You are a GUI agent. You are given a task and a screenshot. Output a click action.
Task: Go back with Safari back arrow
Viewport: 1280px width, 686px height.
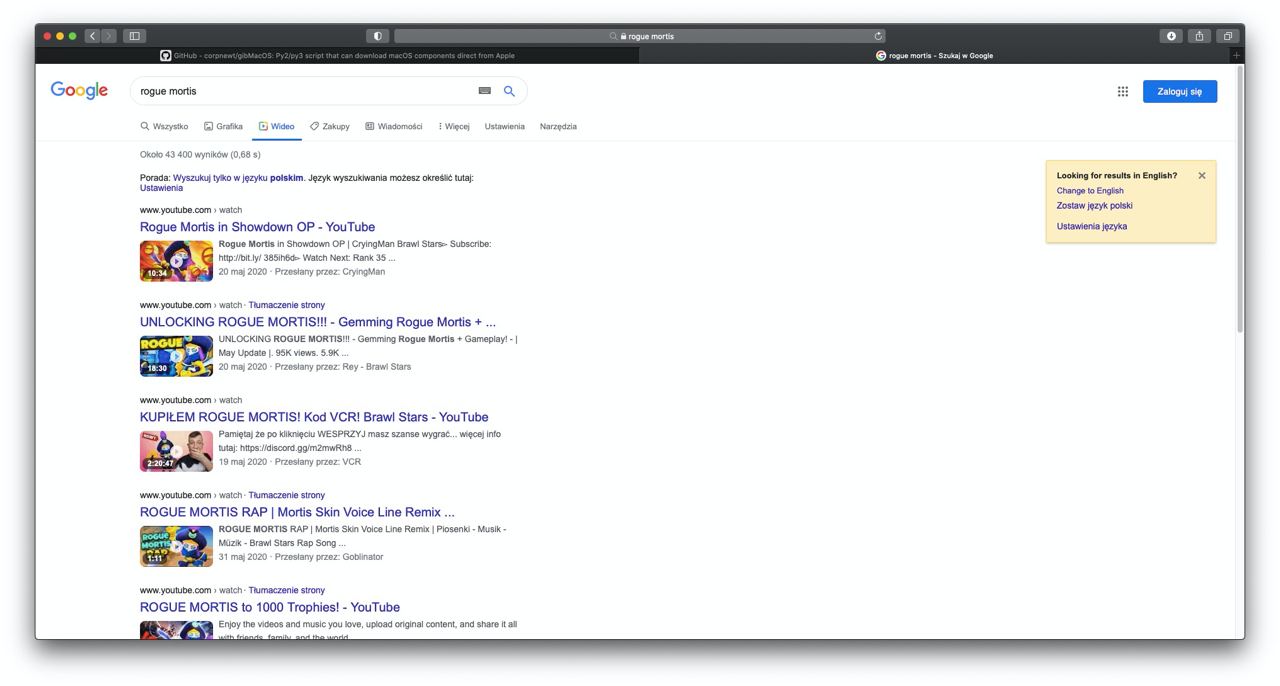[93, 36]
